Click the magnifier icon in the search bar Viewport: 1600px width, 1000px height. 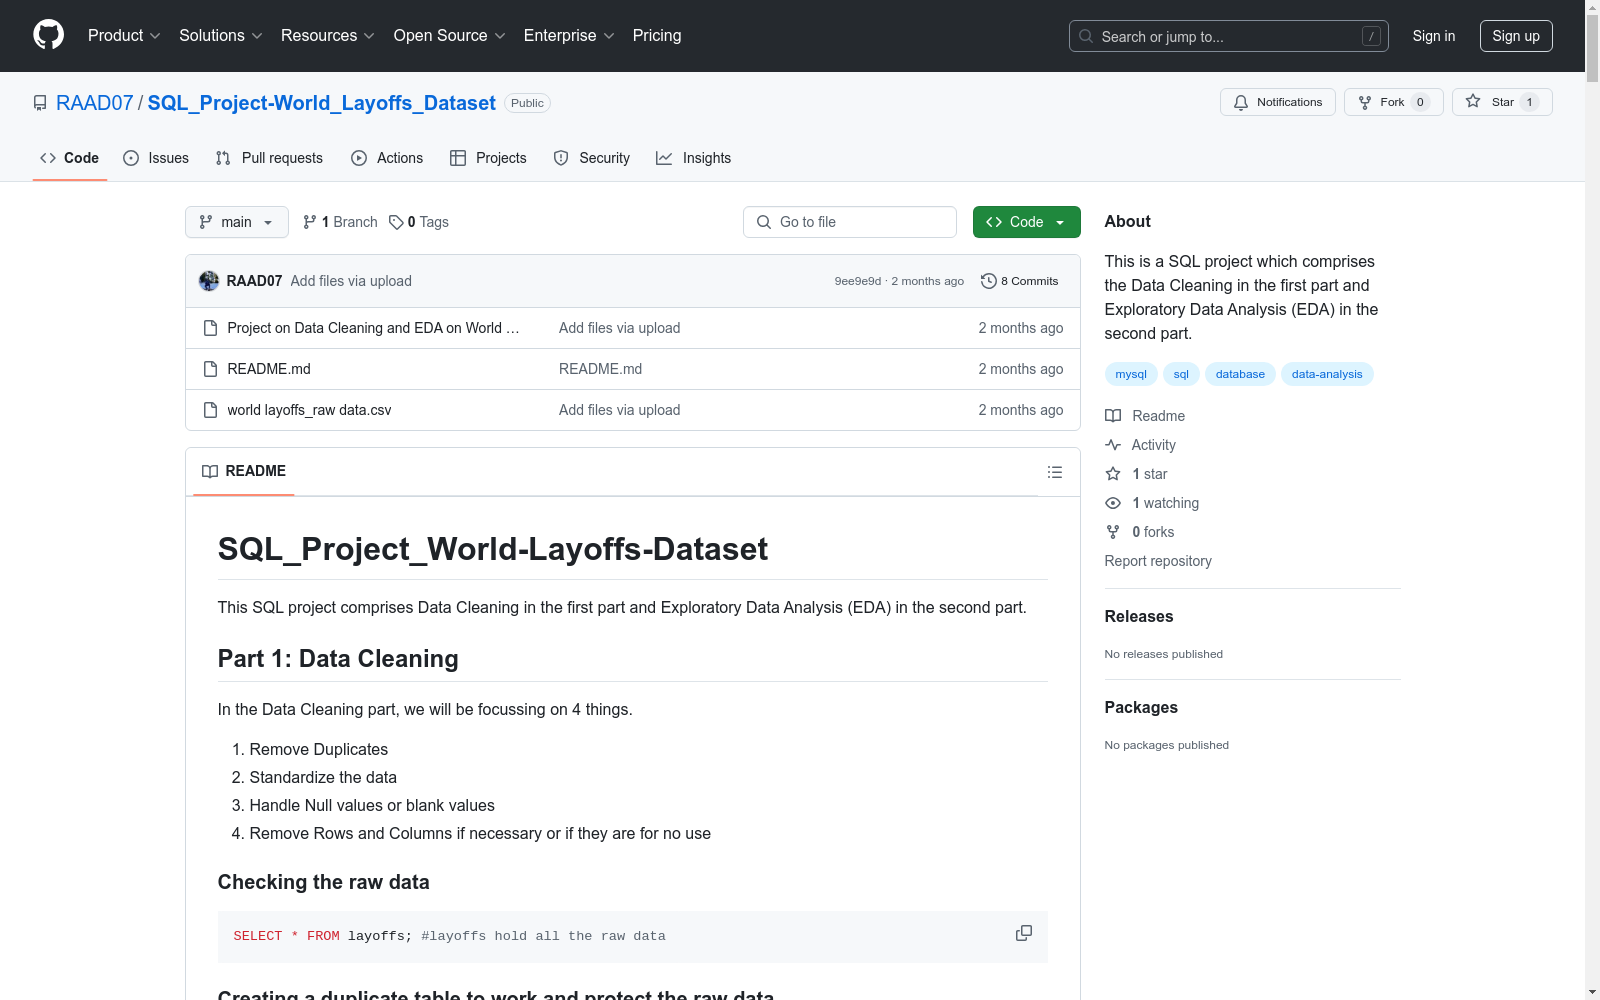tap(1086, 36)
